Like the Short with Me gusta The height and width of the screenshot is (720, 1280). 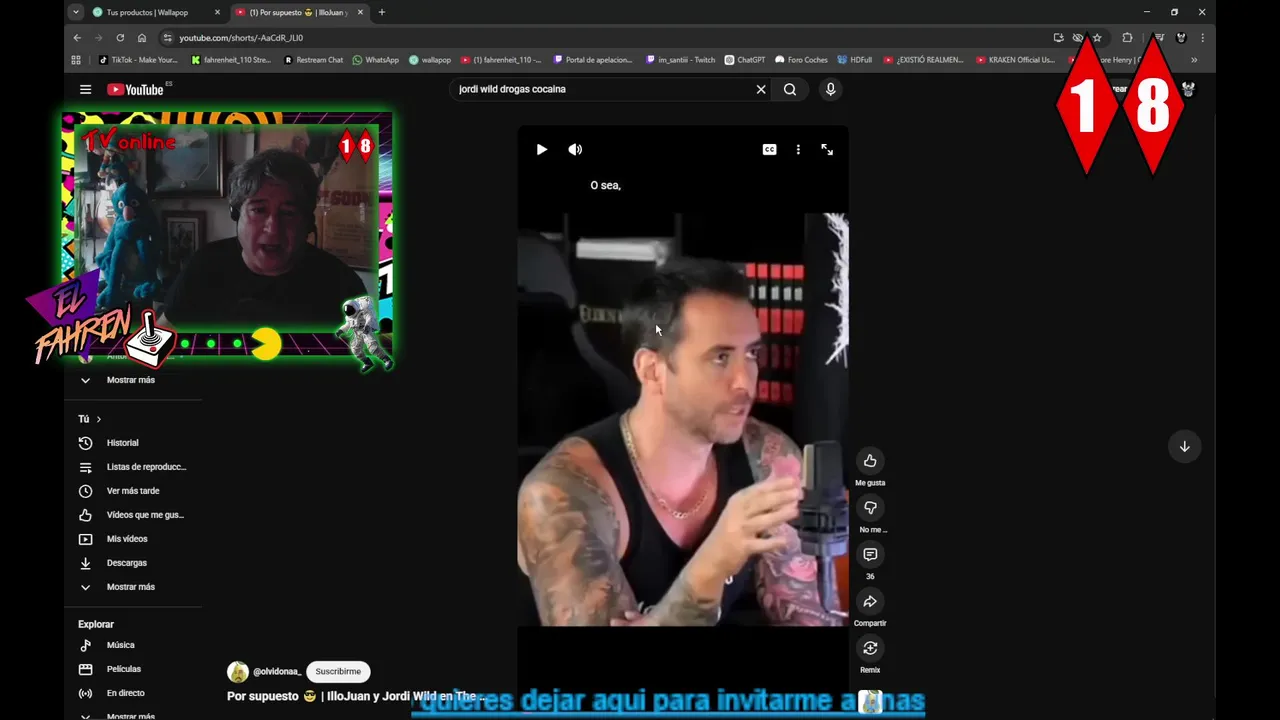click(870, 461)
